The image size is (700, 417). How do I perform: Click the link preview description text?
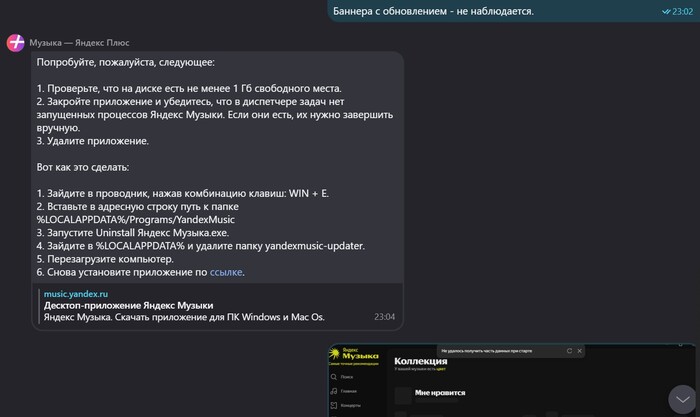[x=184, y=317]
